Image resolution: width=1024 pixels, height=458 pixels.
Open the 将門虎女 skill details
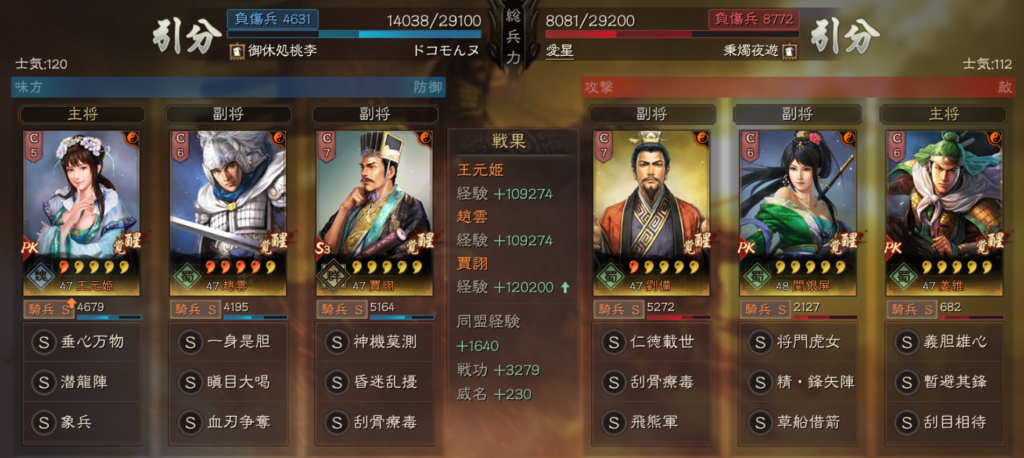click(797, 342)
